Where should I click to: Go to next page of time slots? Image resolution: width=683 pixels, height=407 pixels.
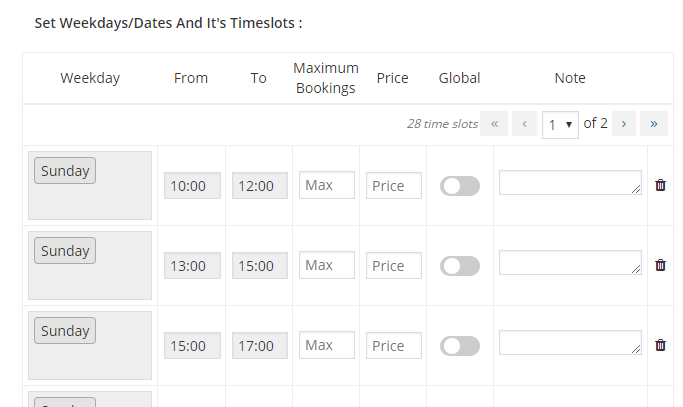tap(624, 124)
